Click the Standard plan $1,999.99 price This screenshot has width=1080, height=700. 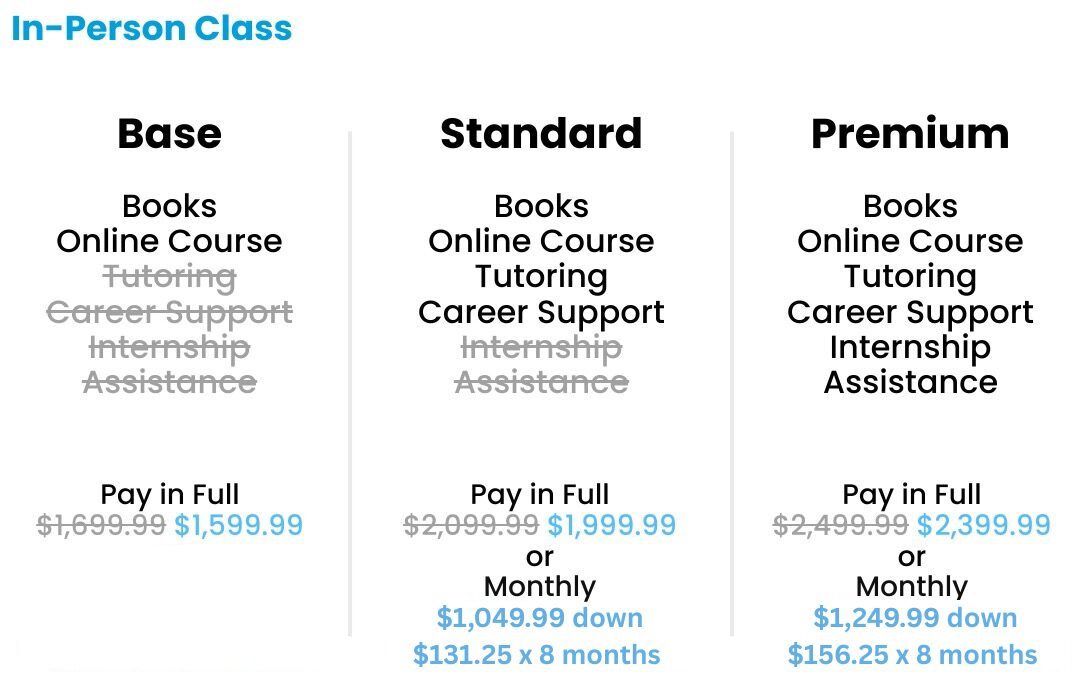(x=611, y=525)
